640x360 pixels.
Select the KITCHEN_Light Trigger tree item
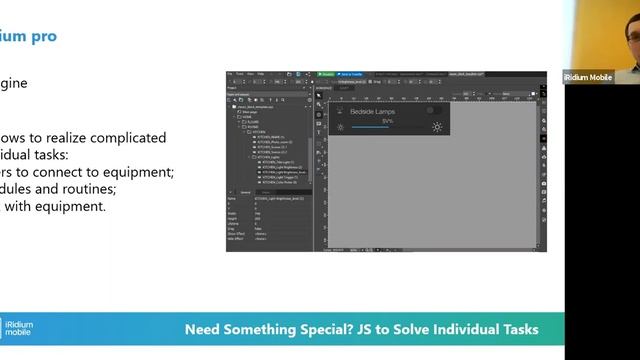[x=278, y=178]
